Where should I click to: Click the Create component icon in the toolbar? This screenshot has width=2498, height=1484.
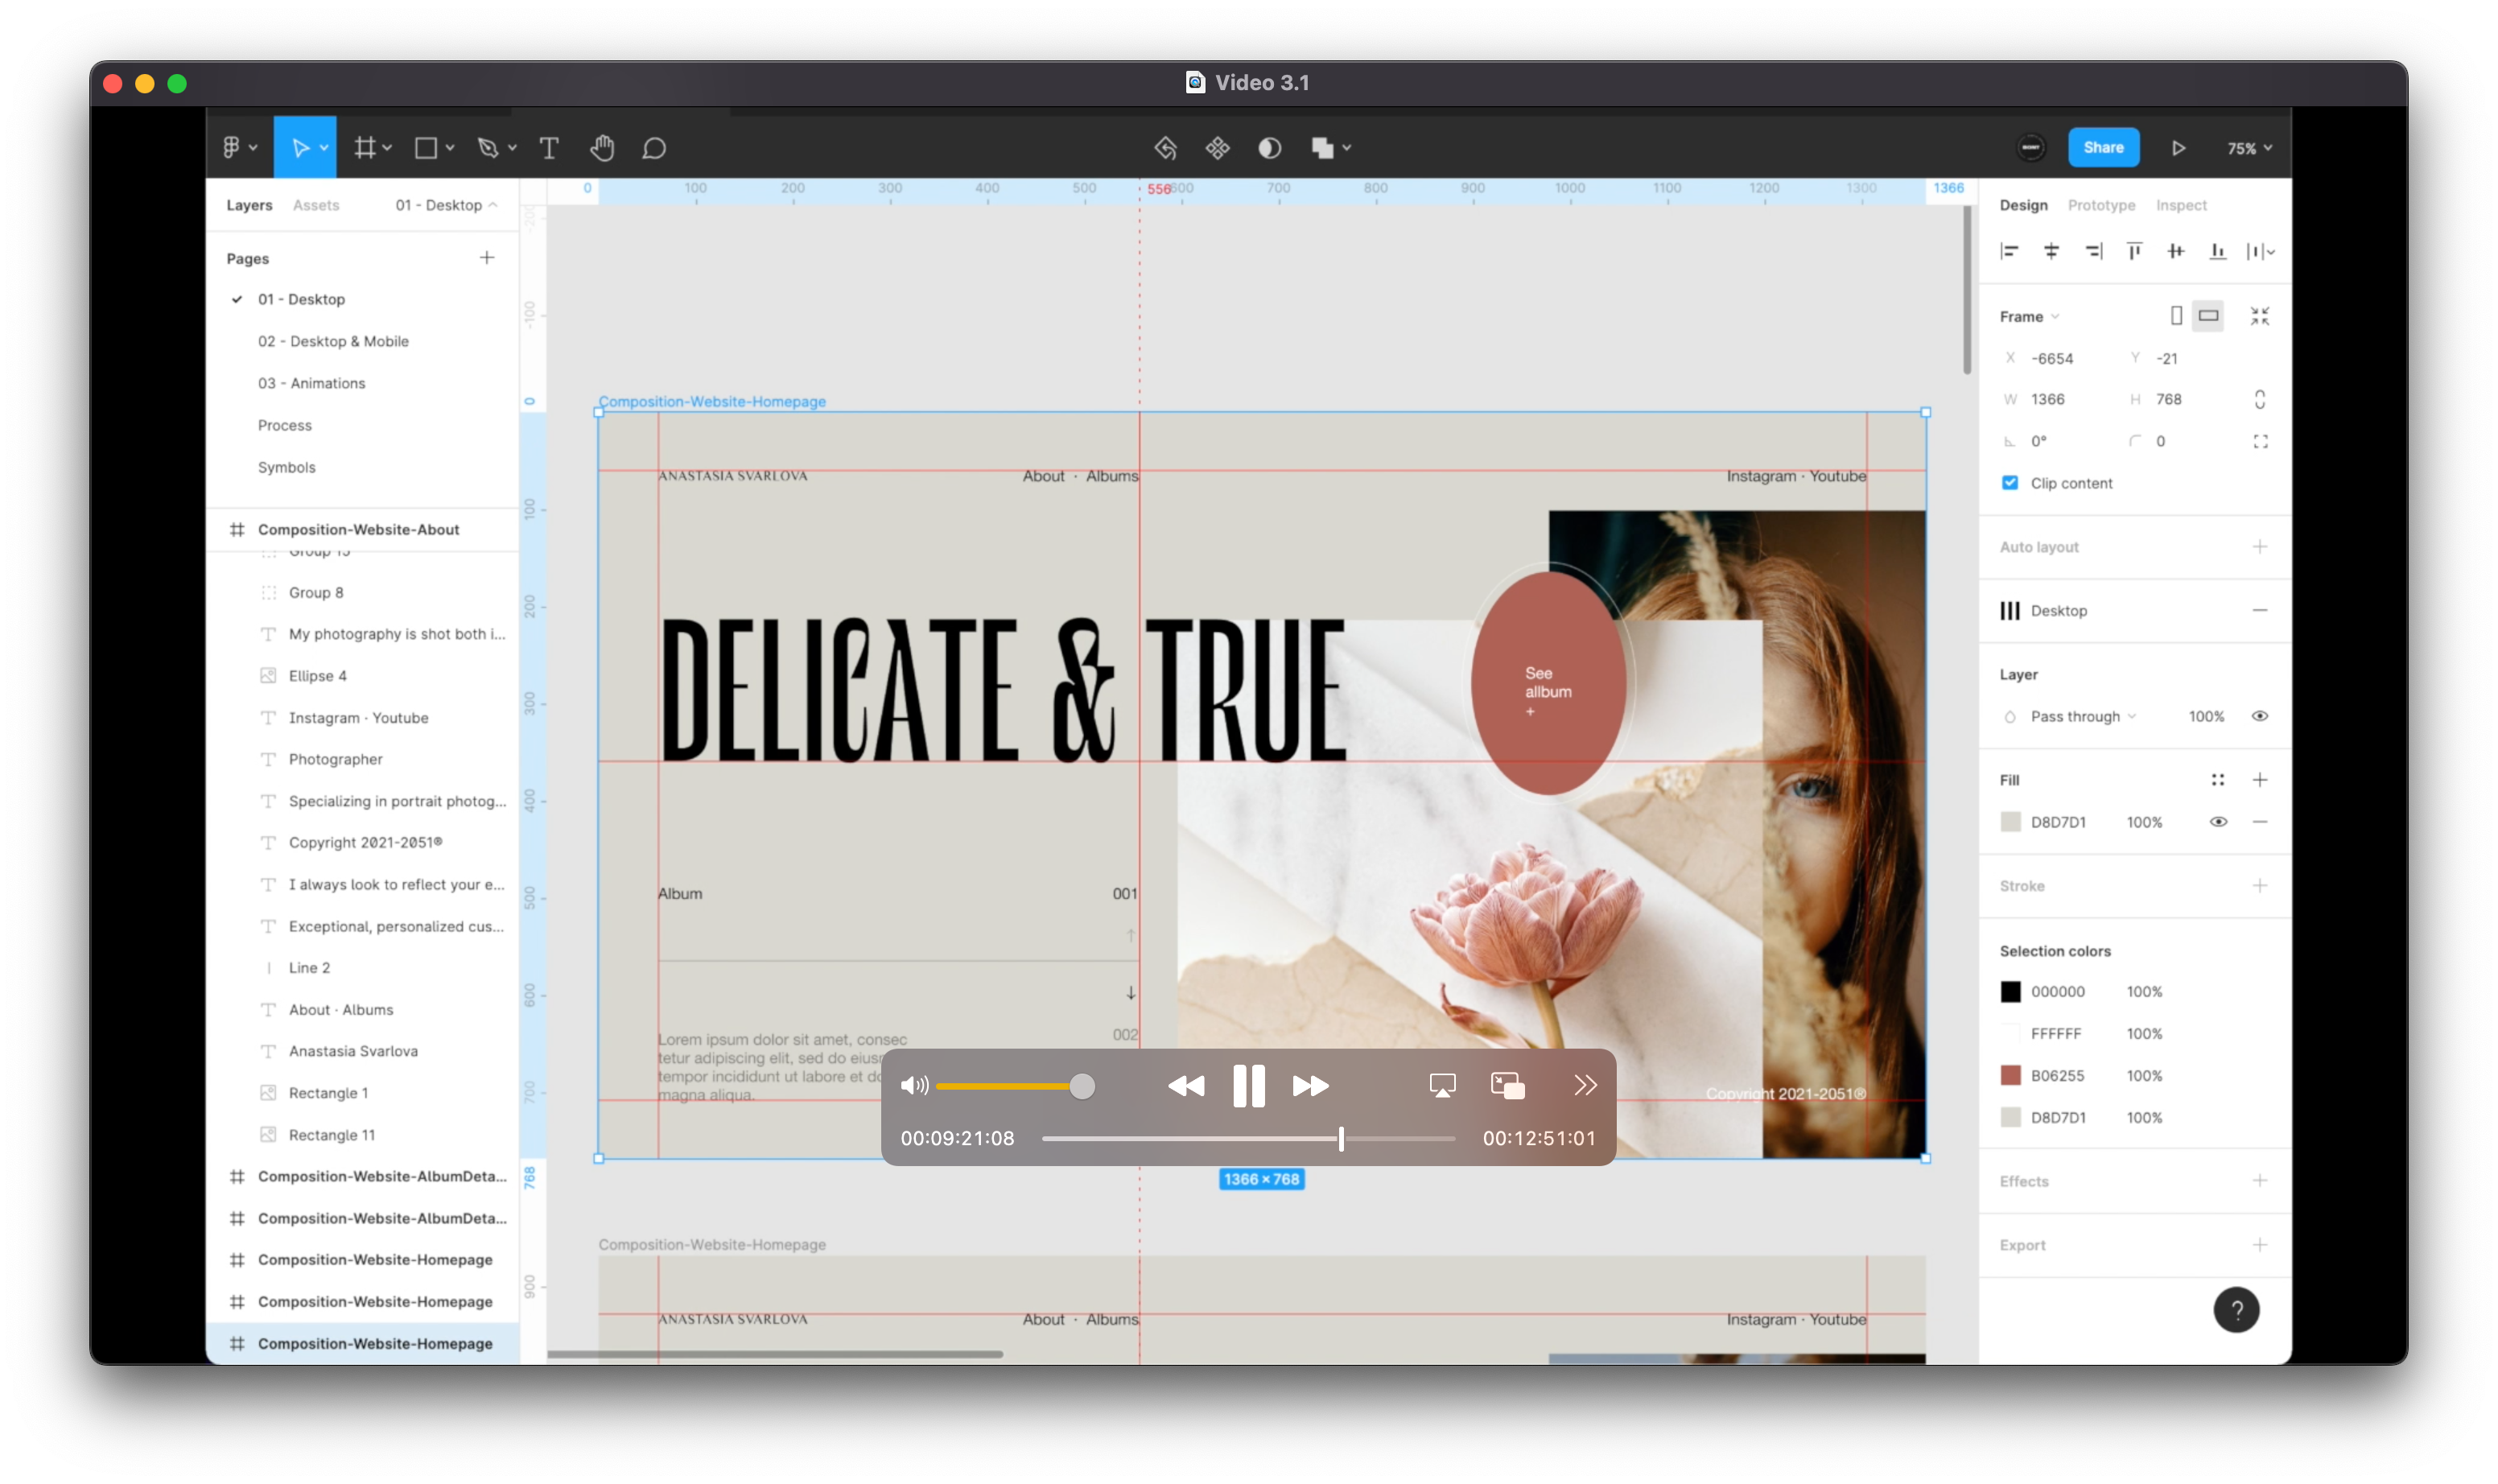click(1219, 147)
